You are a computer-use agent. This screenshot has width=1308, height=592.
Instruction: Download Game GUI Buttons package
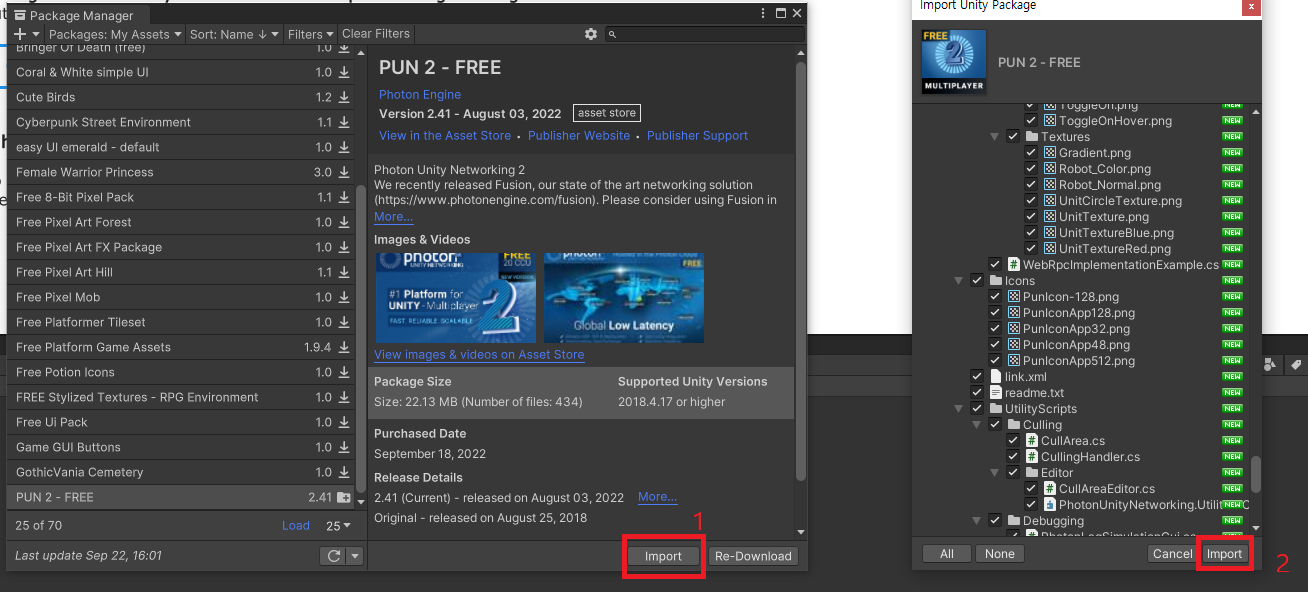(344, 447)
